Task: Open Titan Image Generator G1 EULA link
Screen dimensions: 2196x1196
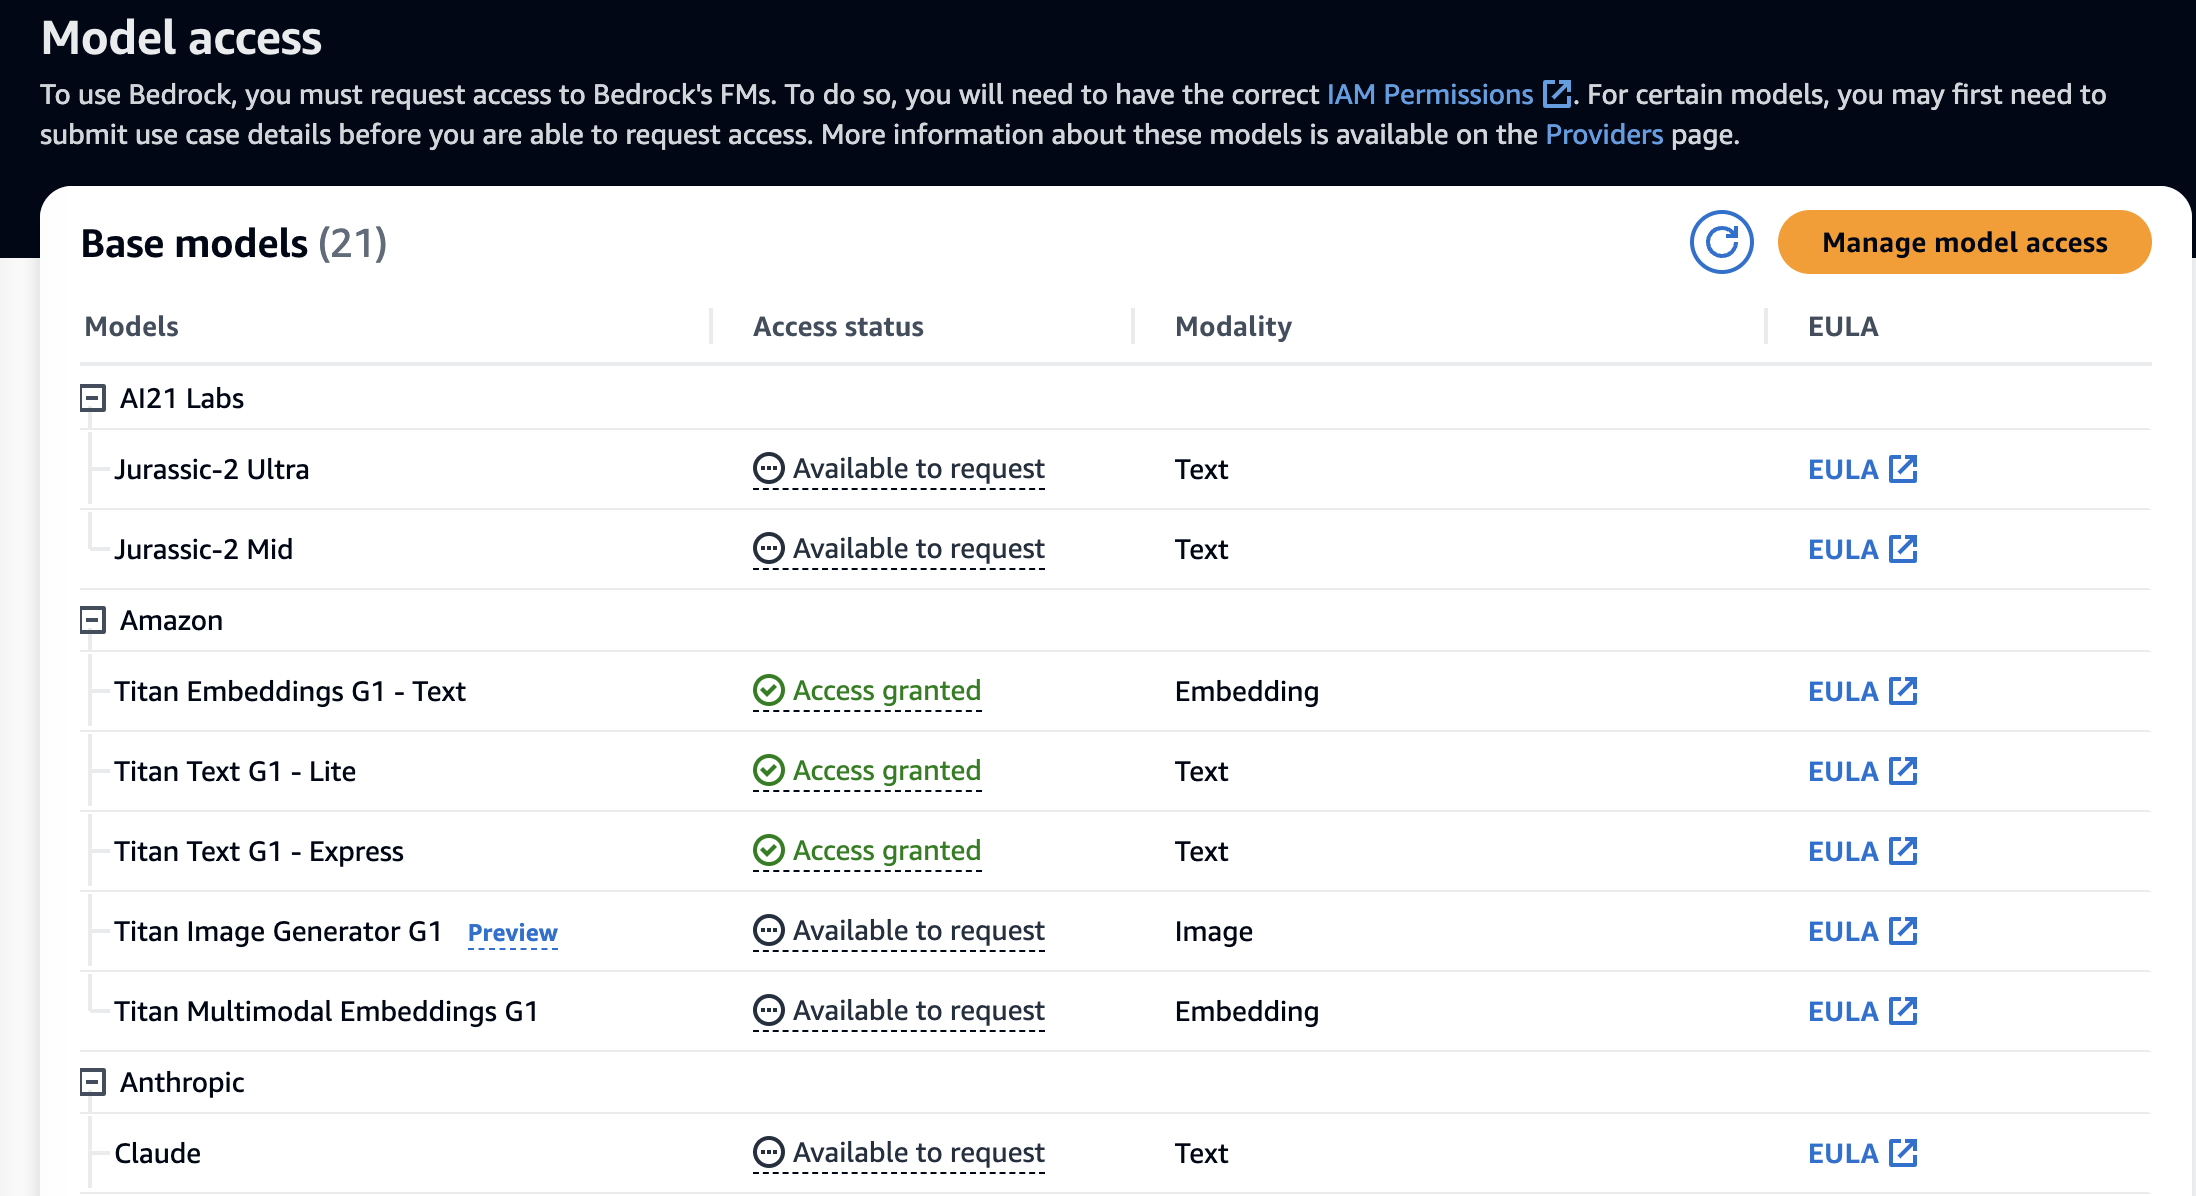Action: point(1861,931)
